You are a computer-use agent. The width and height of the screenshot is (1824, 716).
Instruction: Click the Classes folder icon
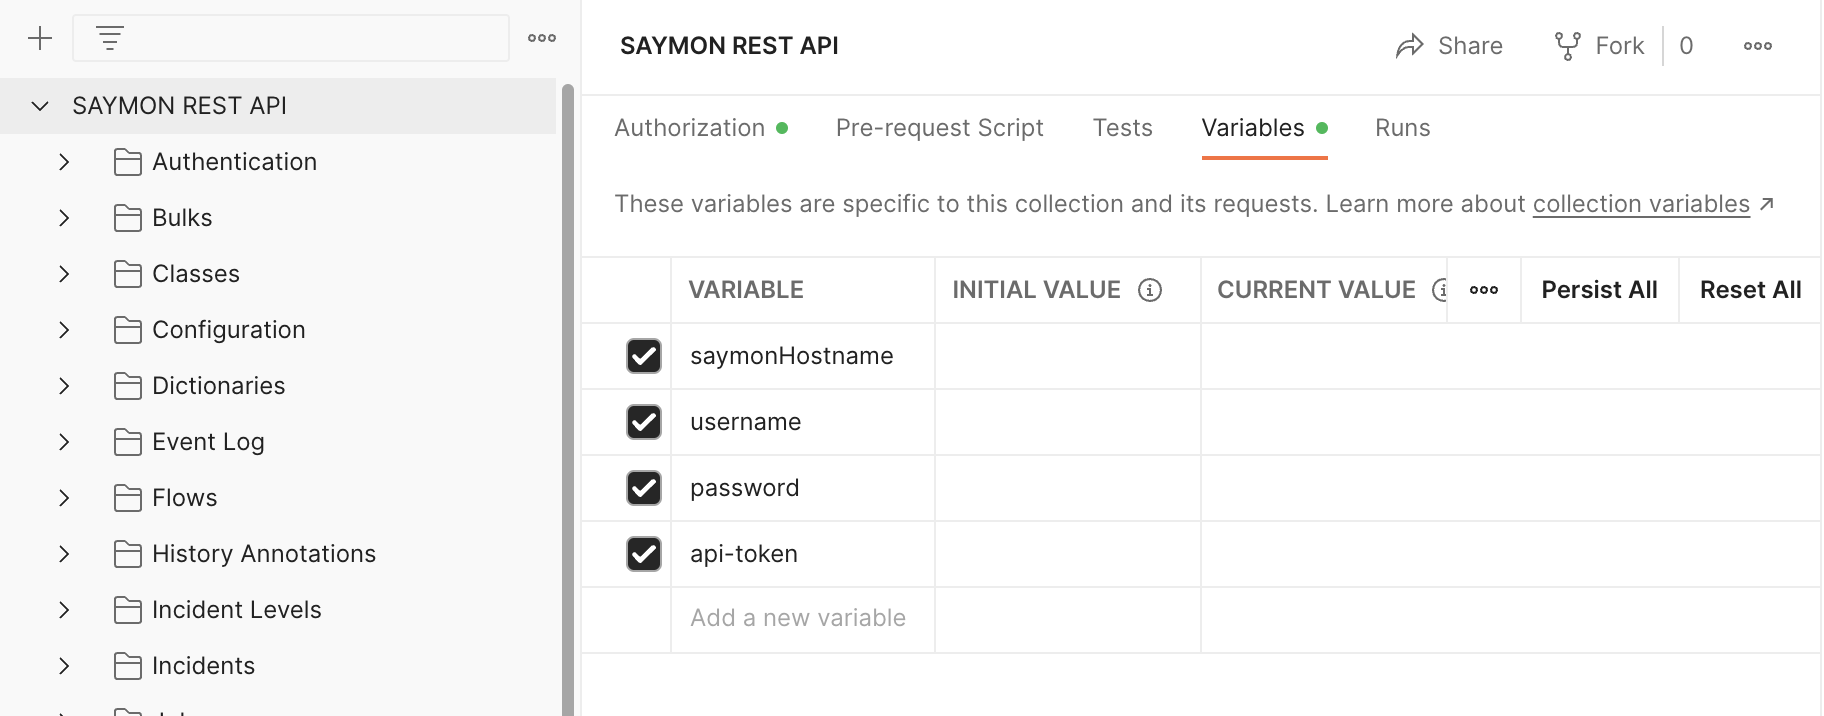coord(128,274)
